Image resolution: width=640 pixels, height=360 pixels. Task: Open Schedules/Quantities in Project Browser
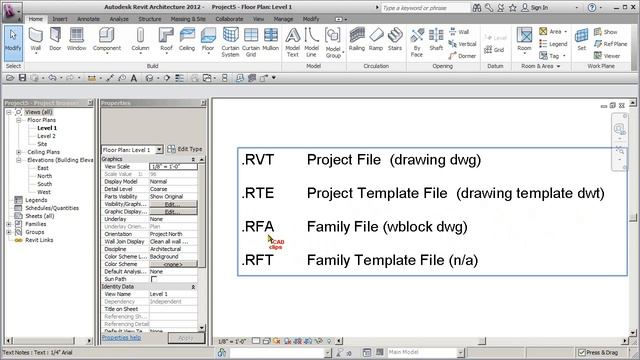coord(51,208)
